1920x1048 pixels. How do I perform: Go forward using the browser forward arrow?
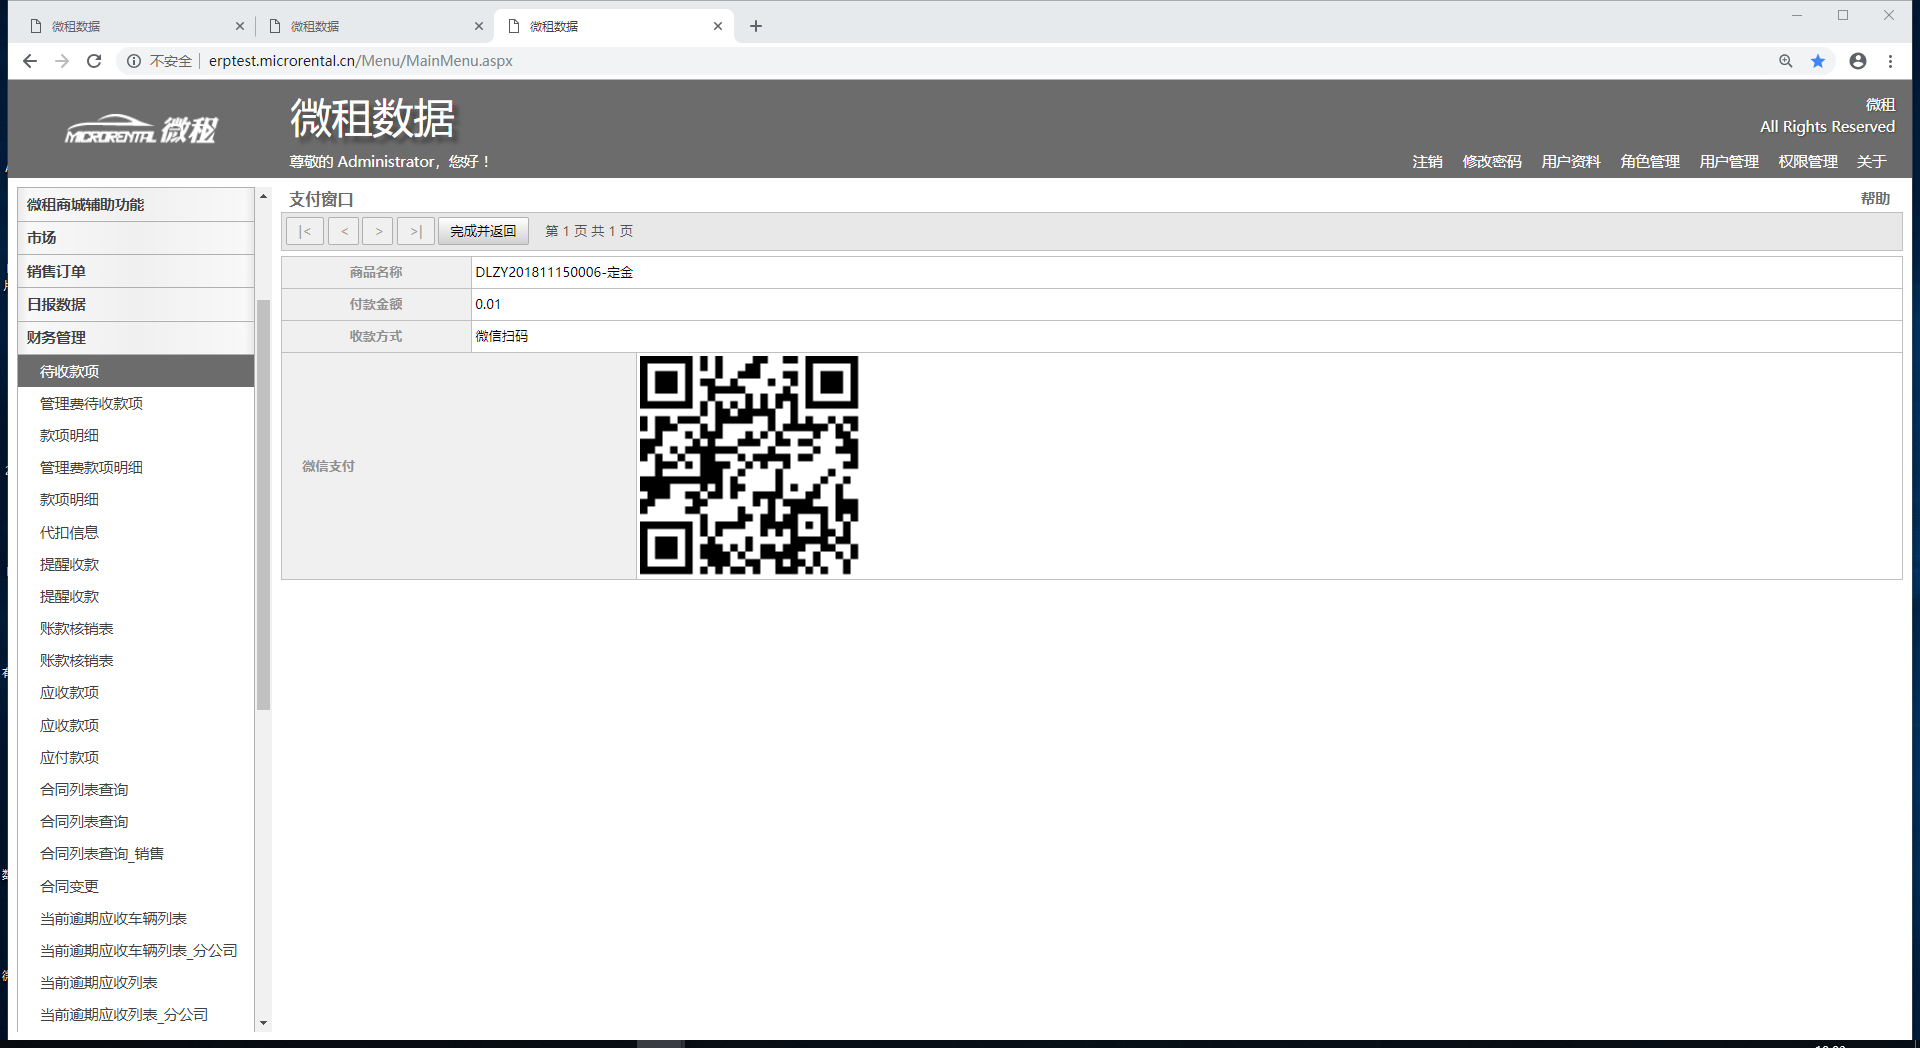tap(62, 61)
